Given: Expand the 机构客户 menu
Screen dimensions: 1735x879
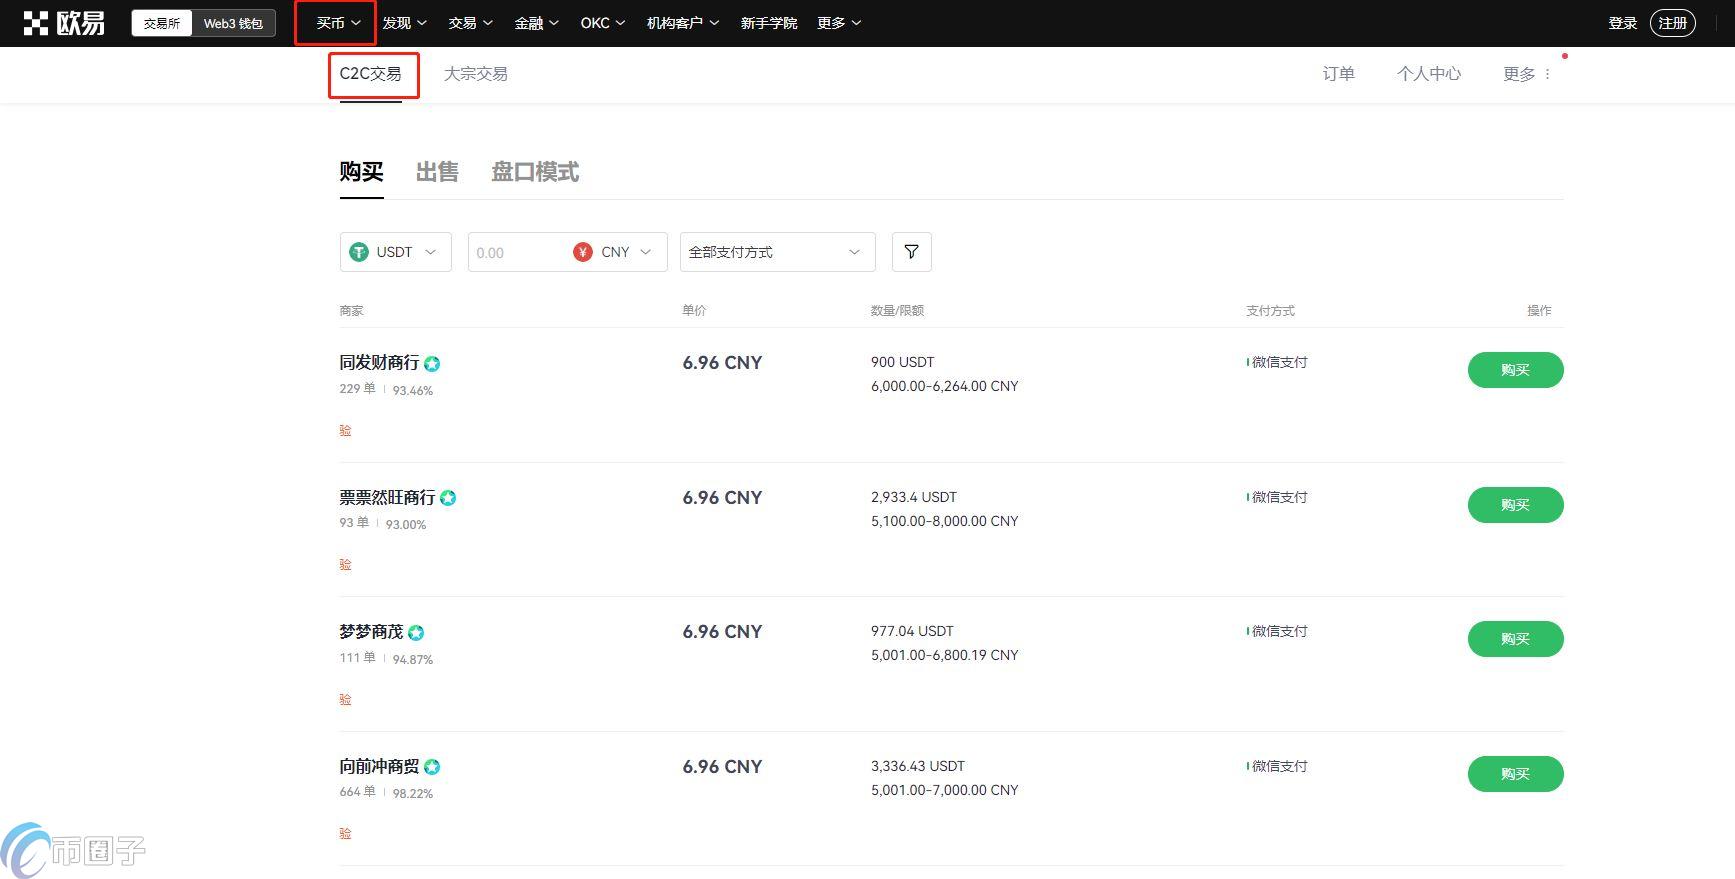Looking at the screenshot, I should click(x=683, y=23).
